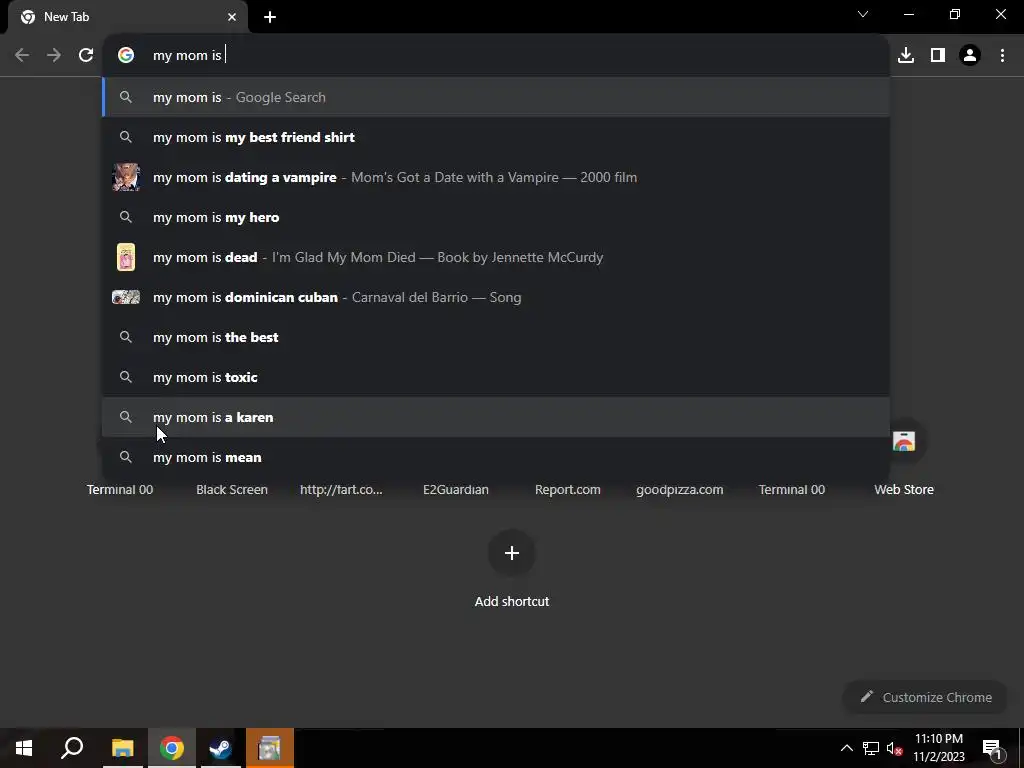Select 'my mom is toxic' suggestion
The width and height of the screenshot is (1024, 768).
[x=496, y=377]
